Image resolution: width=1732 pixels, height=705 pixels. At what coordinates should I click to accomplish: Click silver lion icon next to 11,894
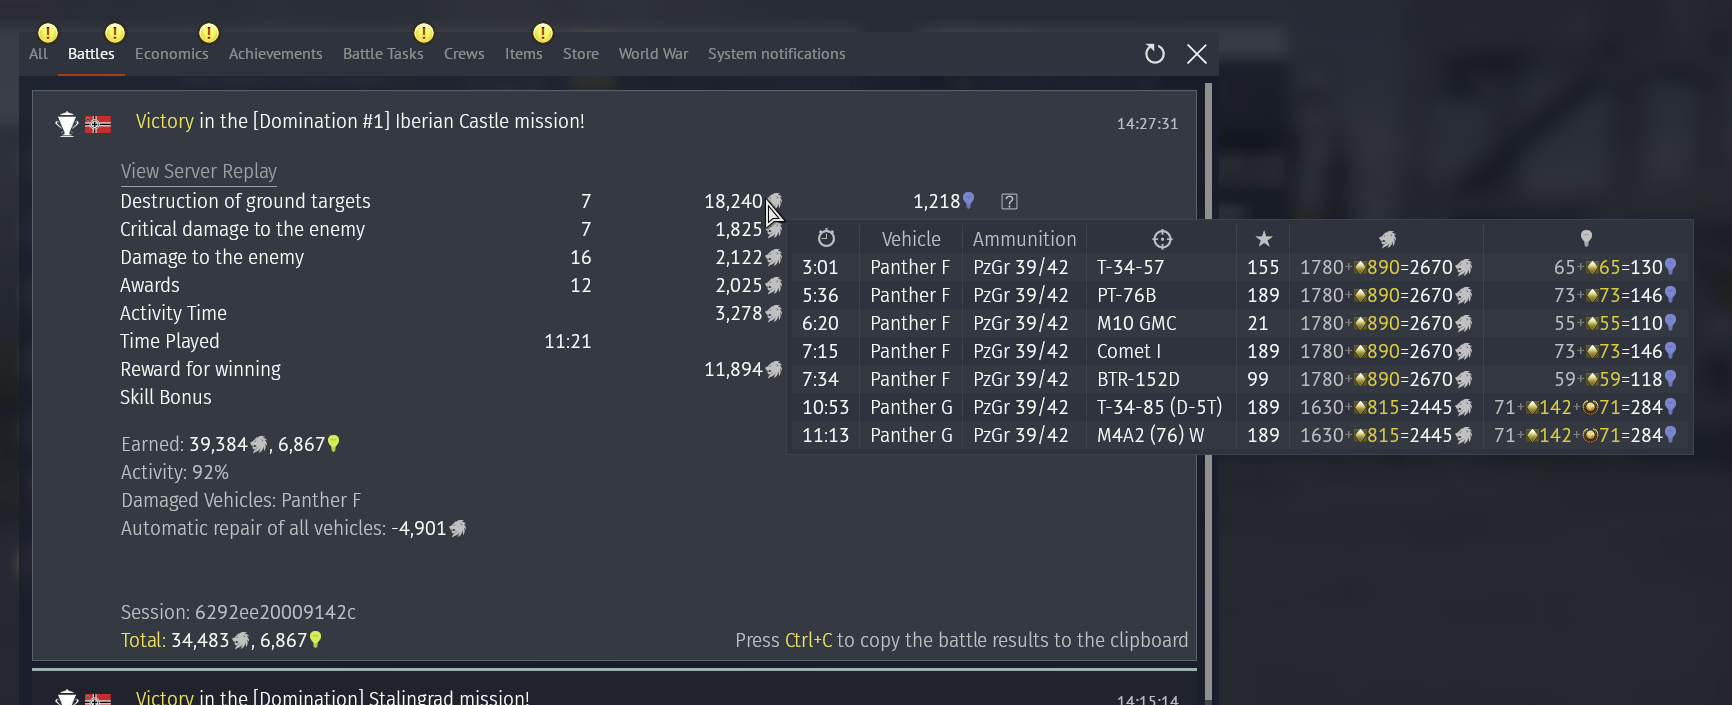point(774,370)
